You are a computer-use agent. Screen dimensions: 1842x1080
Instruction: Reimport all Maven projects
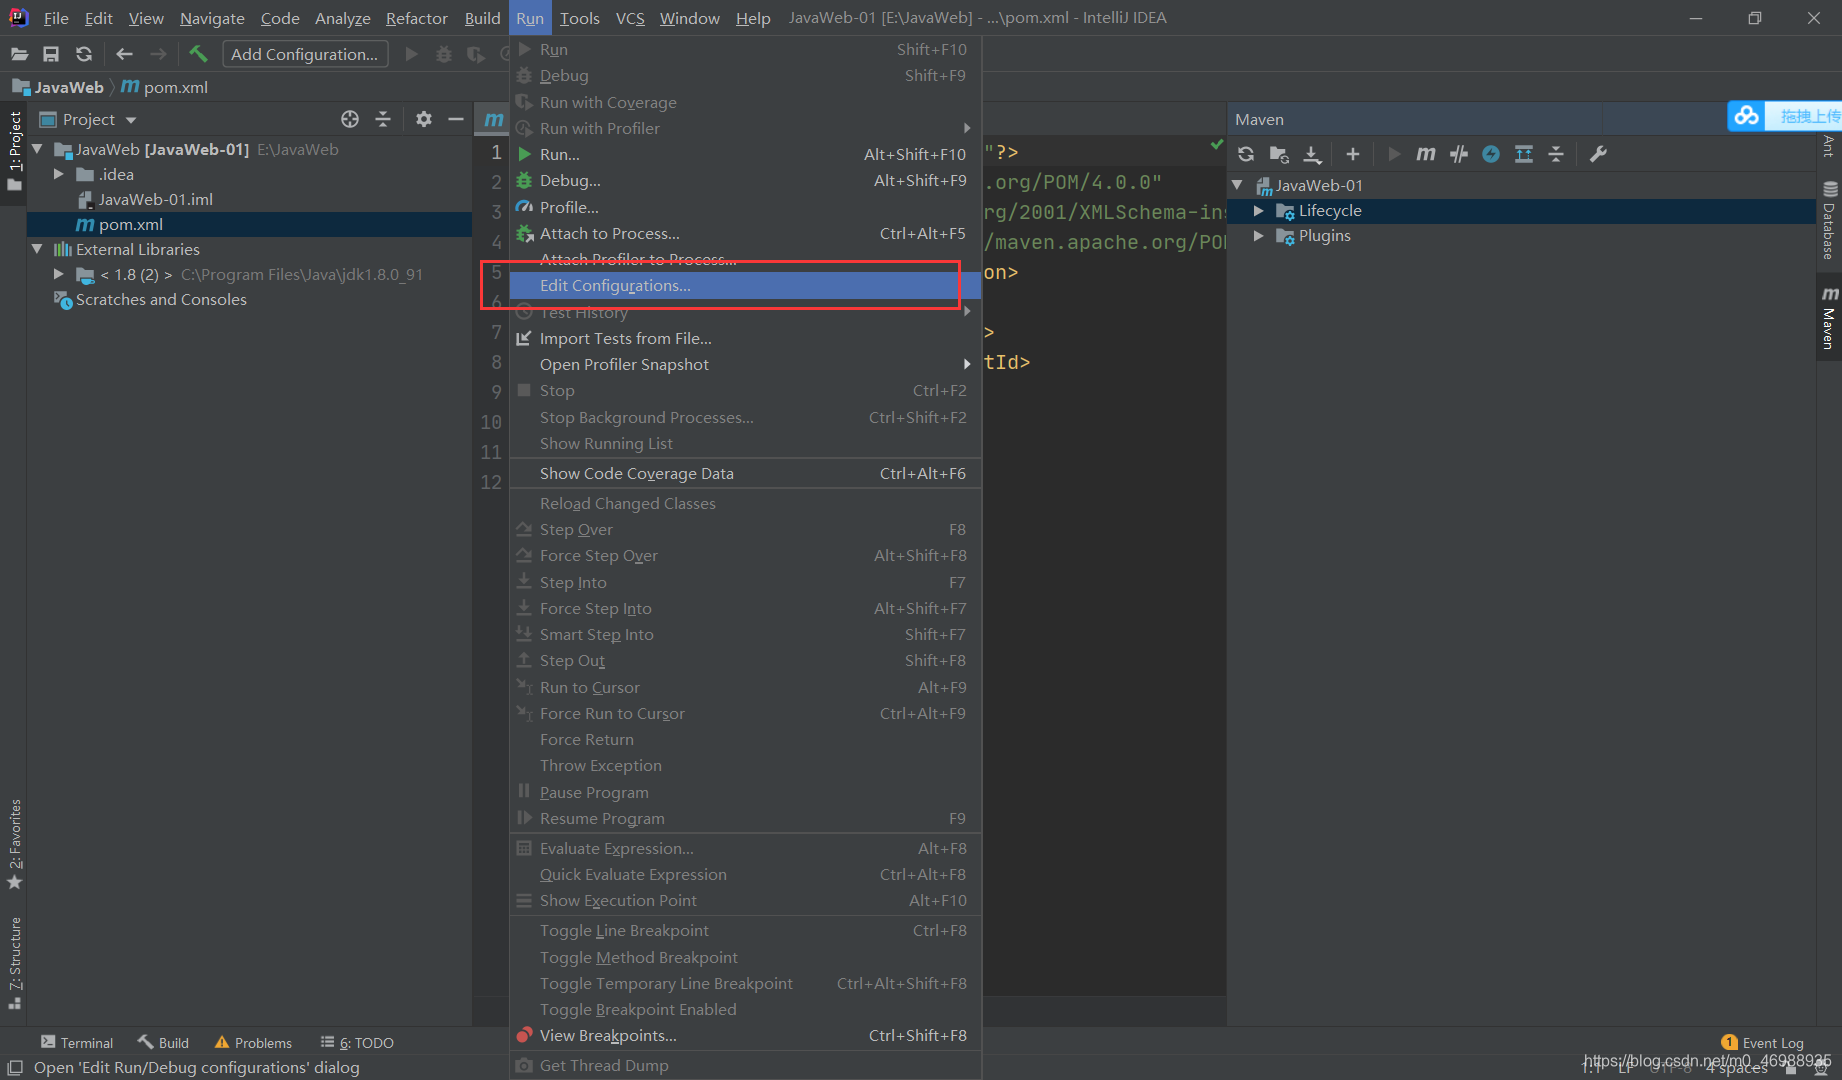1246,154
